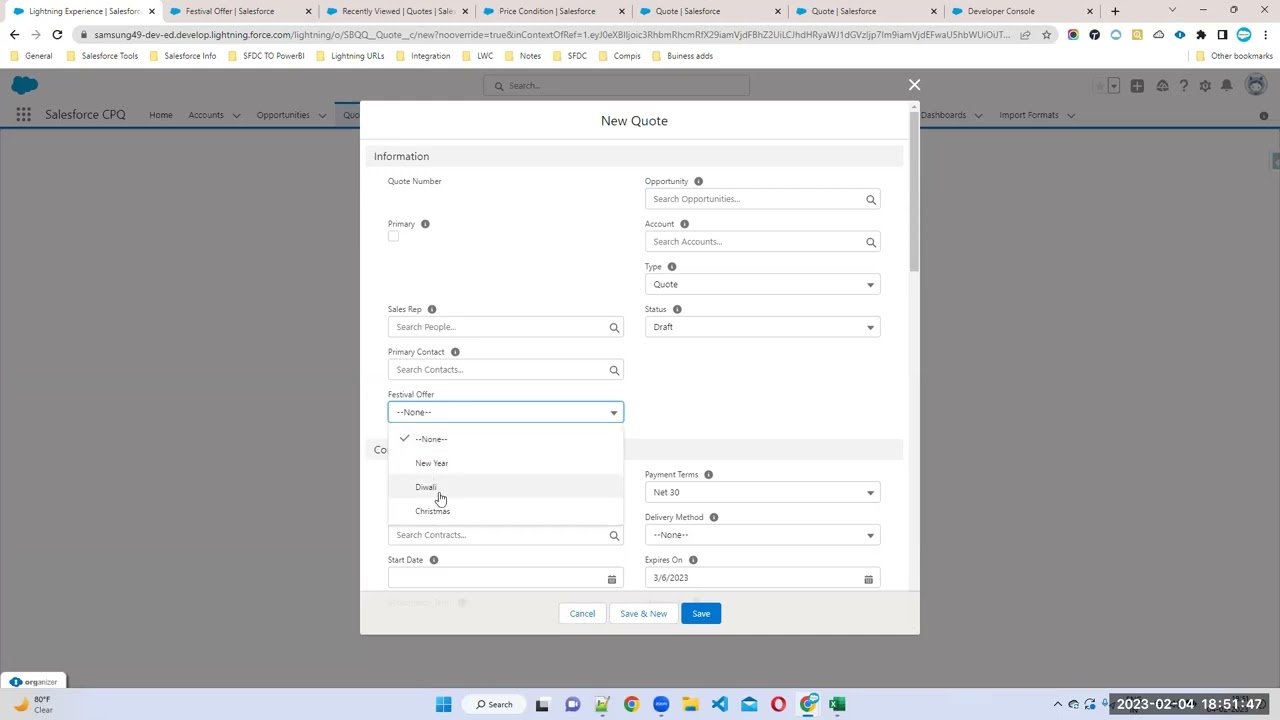
Task: Expand the Accounts nav chevron
Action: (x=236, y=115)
